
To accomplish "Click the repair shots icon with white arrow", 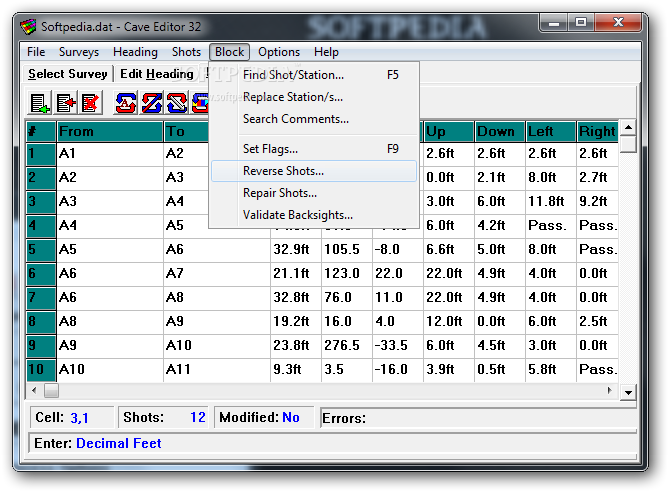I will click(177, 102).
